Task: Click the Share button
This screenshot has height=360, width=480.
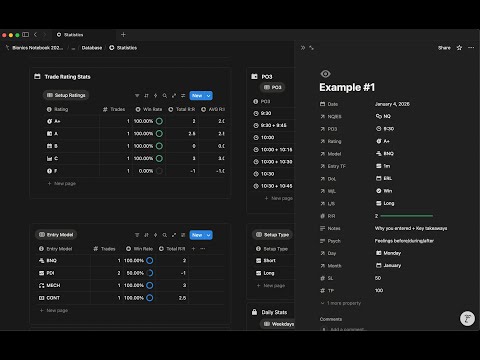Action: 444,48
